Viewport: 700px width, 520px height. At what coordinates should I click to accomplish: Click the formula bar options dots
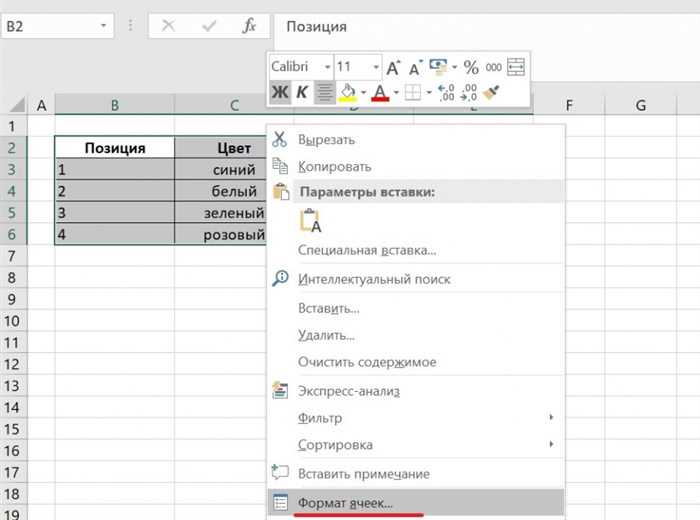pos(130,25)
